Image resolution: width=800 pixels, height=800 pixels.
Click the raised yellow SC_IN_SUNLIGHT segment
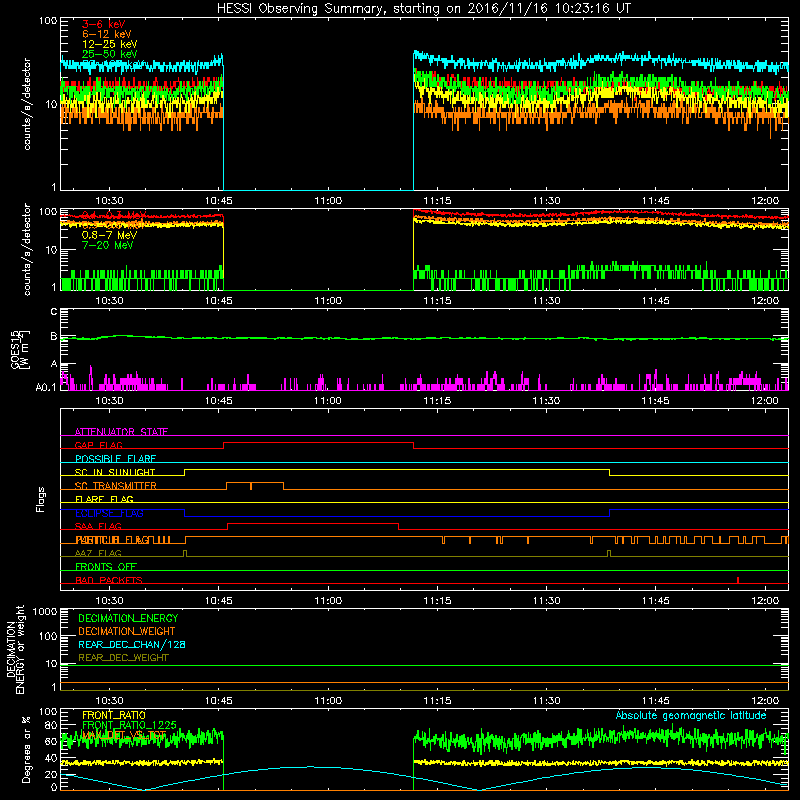(x=397, y=469)
